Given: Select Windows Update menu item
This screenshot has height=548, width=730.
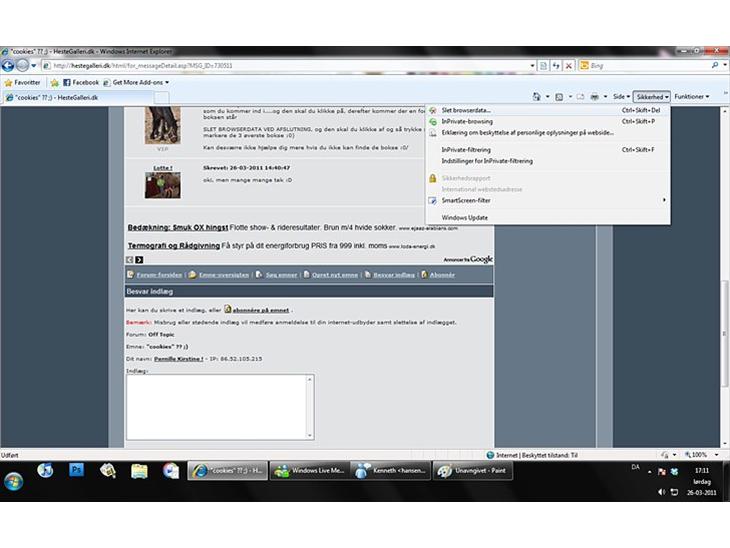Looking at the screenshot, I should coord(464,217).
